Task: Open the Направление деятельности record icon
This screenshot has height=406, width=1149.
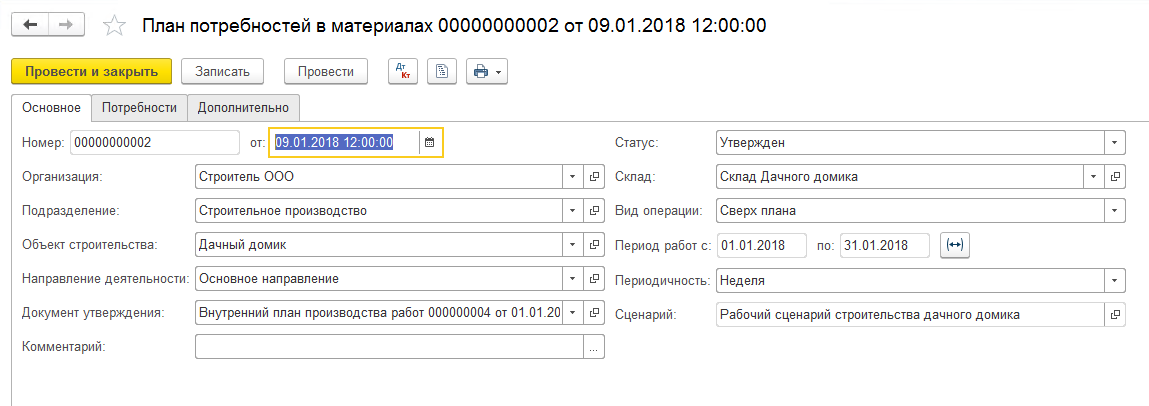Action: coord(594,279)
